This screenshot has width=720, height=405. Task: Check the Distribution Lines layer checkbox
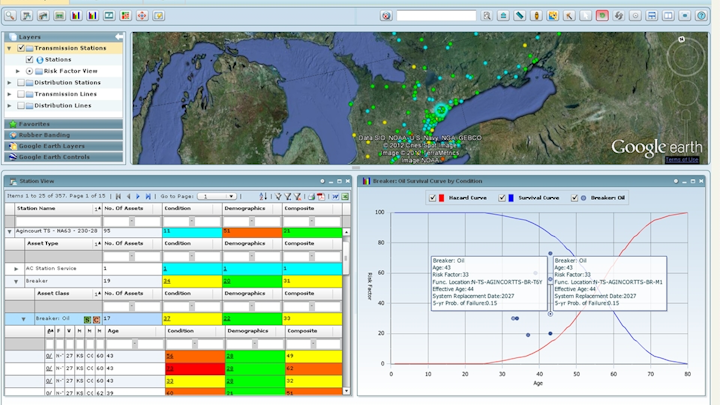click(21, 105)
